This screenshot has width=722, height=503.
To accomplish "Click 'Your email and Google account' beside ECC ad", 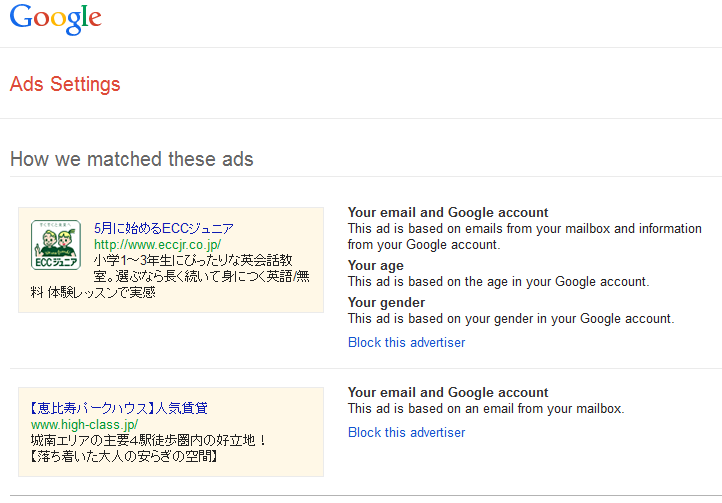I will (448, 212).
